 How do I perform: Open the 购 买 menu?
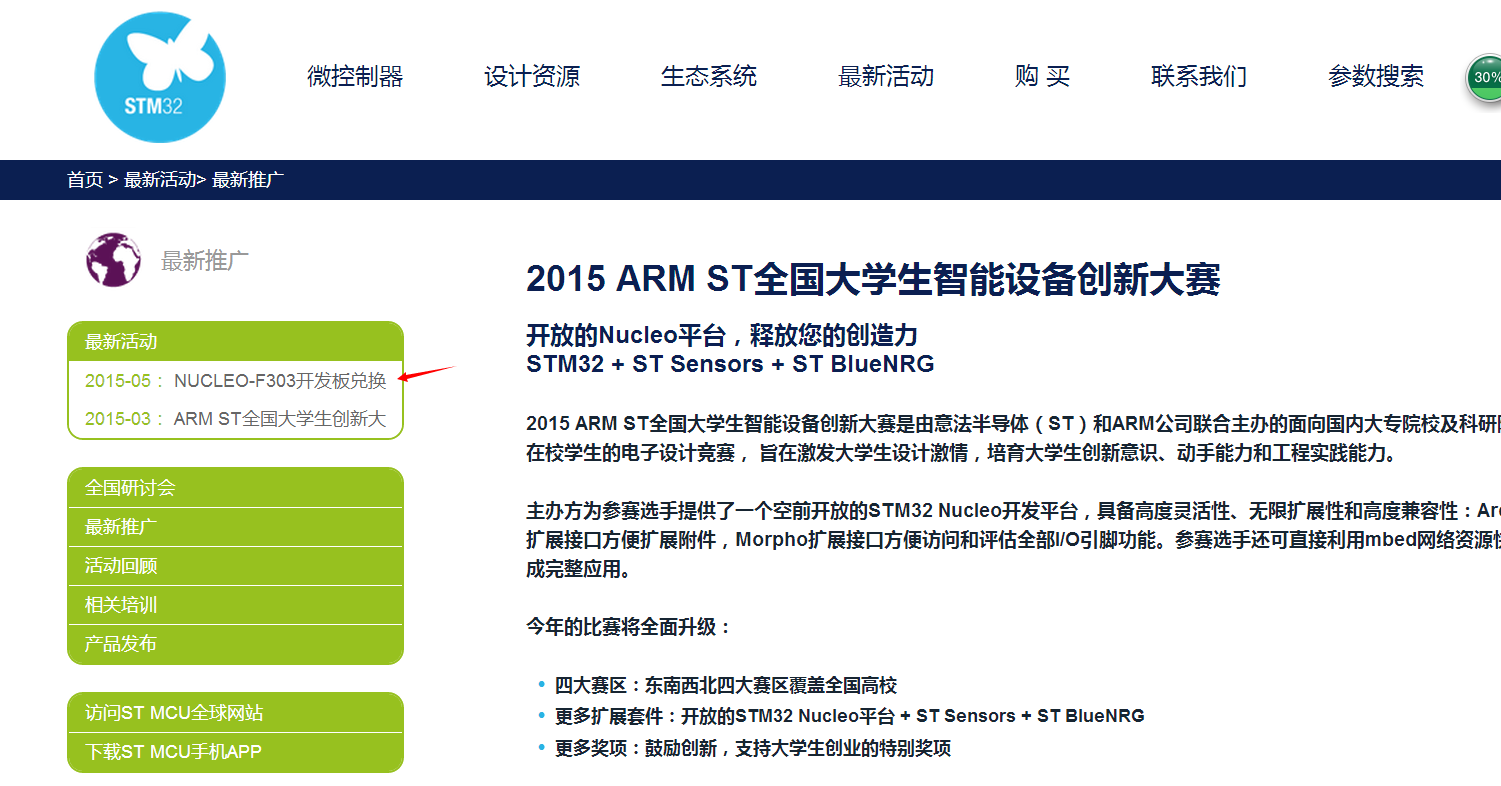point(1042,76)
